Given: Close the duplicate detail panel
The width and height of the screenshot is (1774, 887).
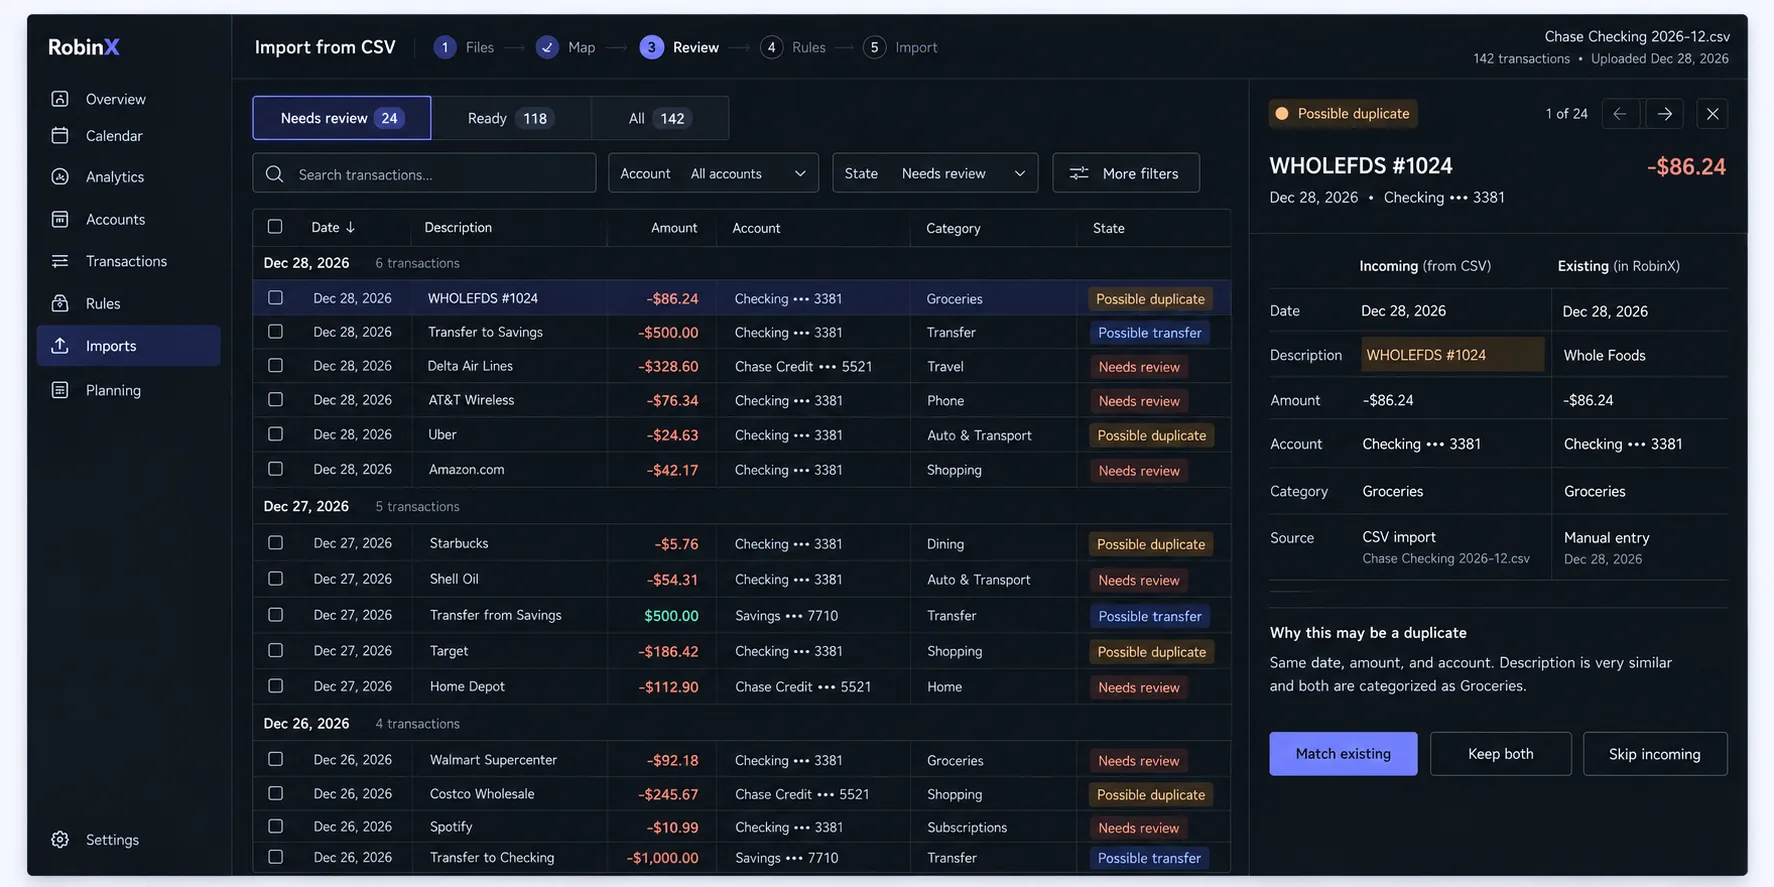Looking at the screenshot, I should 1712,114.
